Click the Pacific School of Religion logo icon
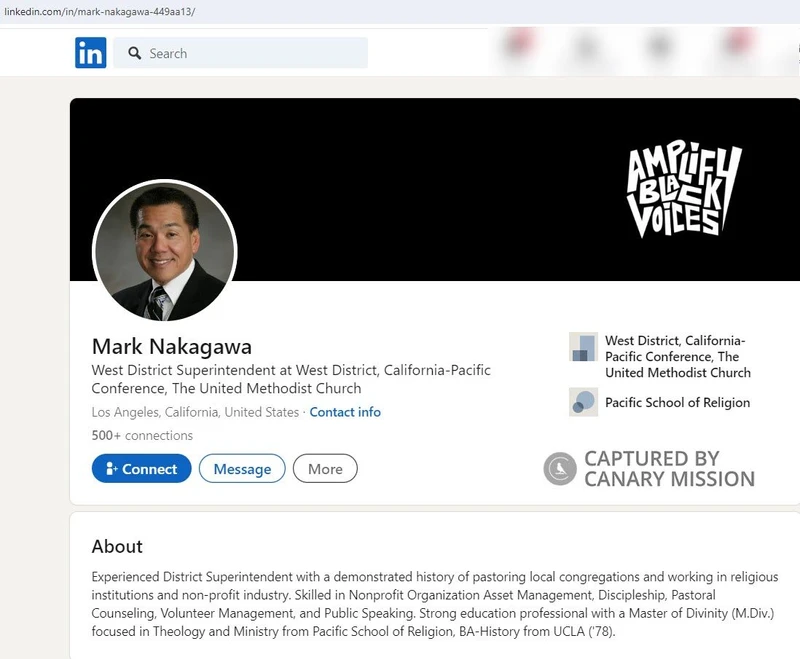The height and width of the screenshot is (659, 800). click(583, 402)
